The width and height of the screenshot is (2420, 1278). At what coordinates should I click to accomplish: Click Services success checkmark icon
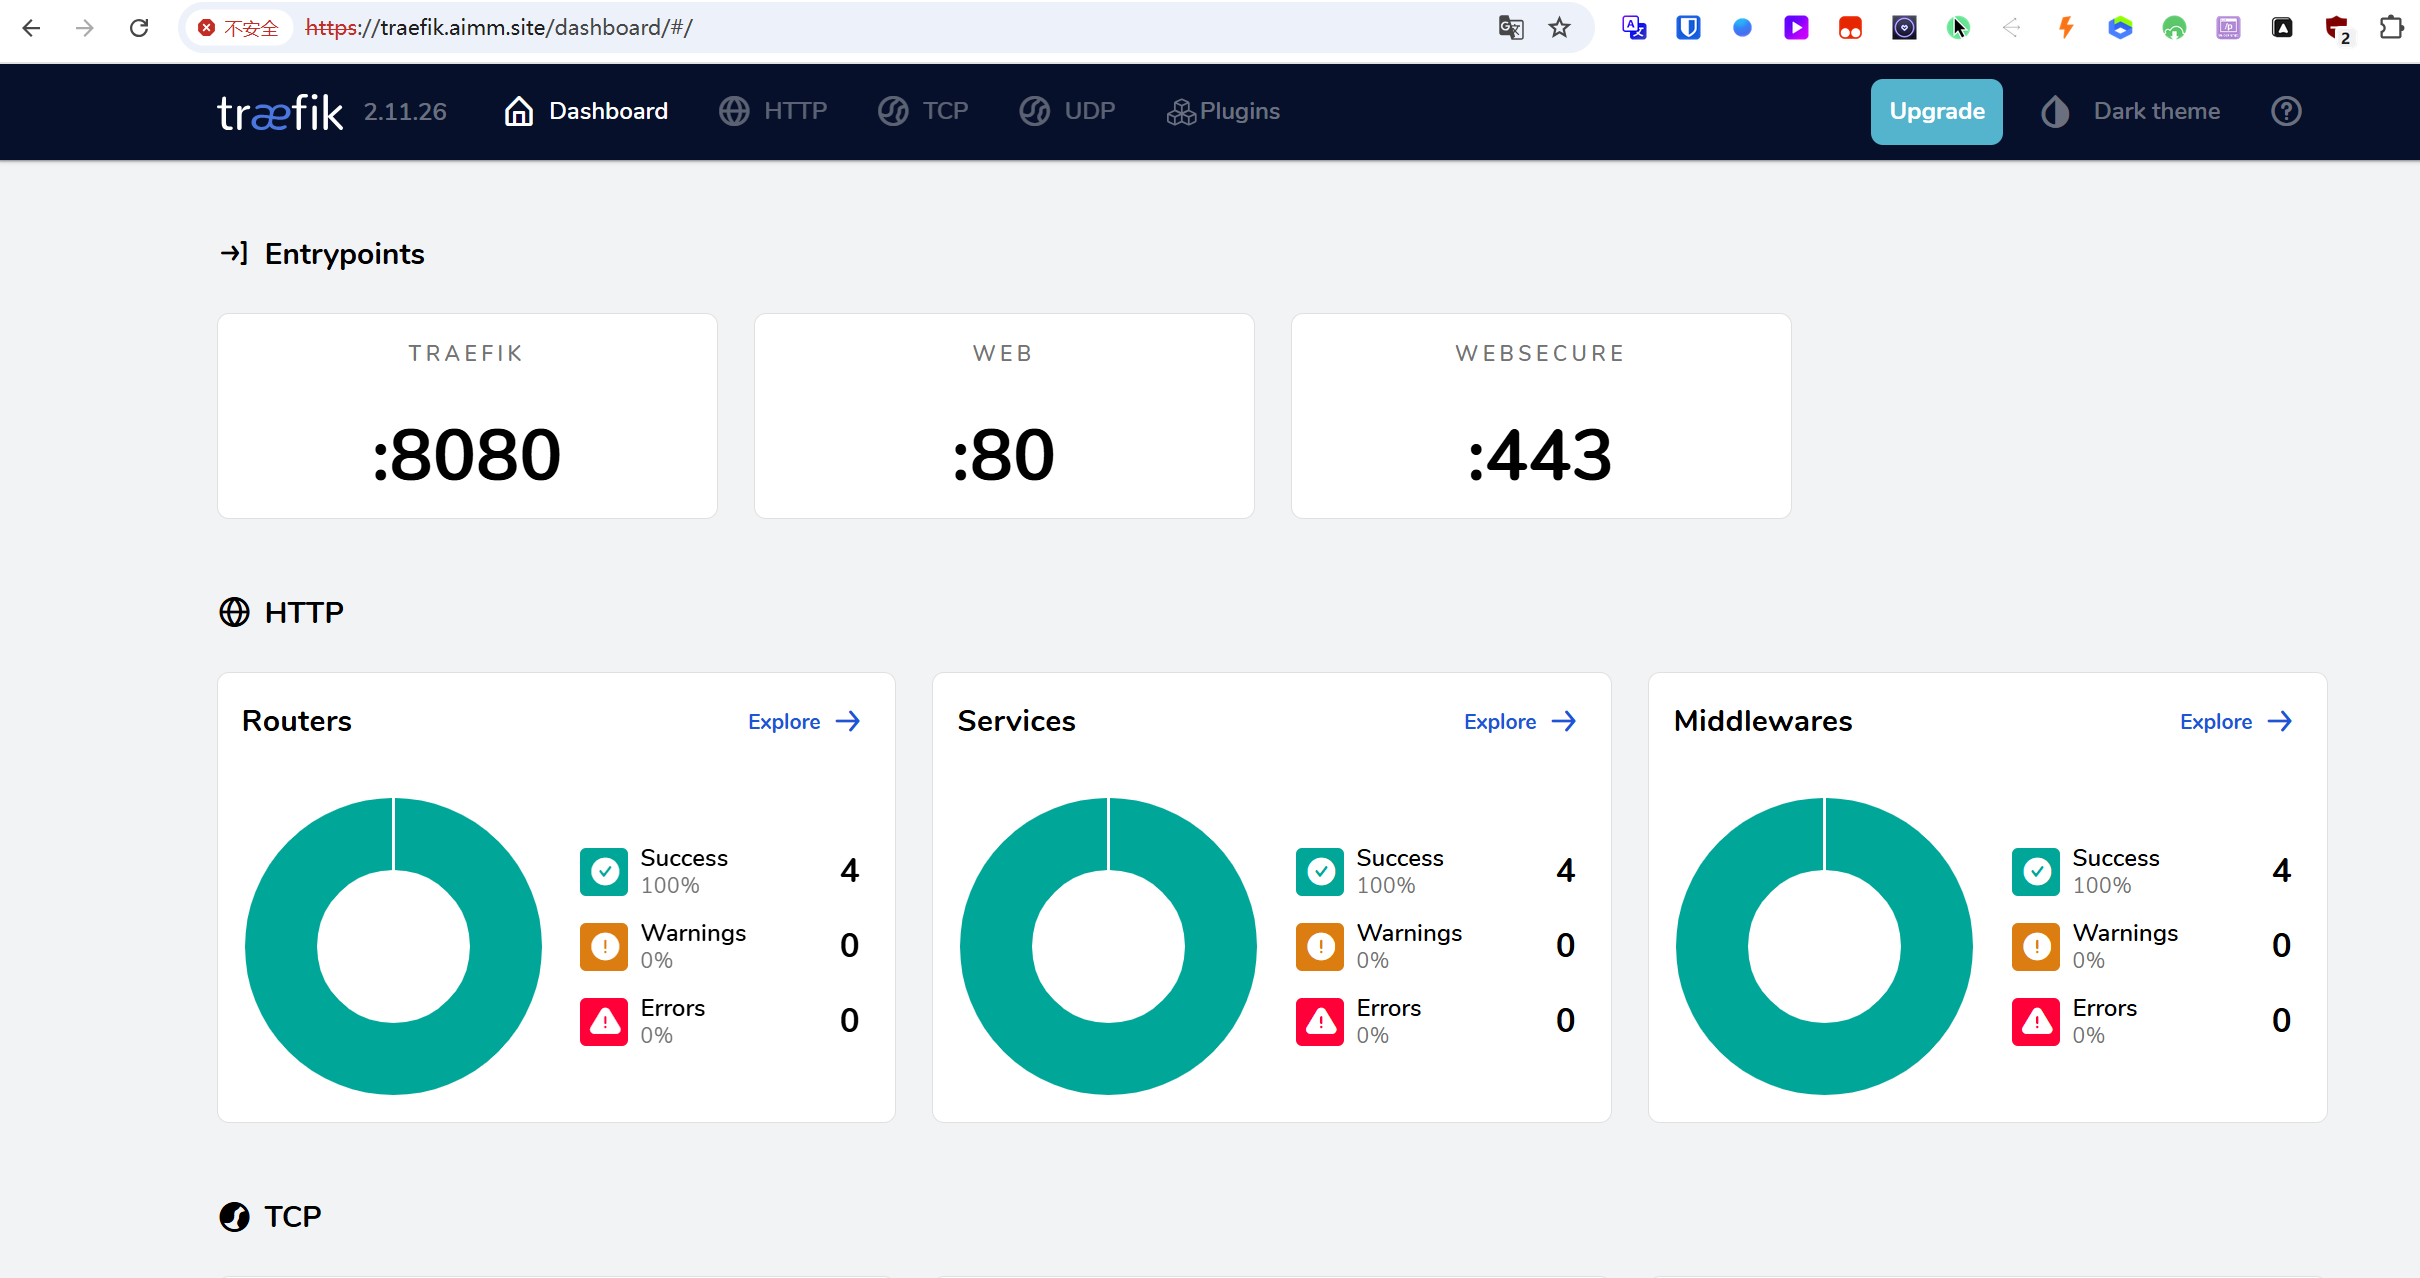[1320, 872]
